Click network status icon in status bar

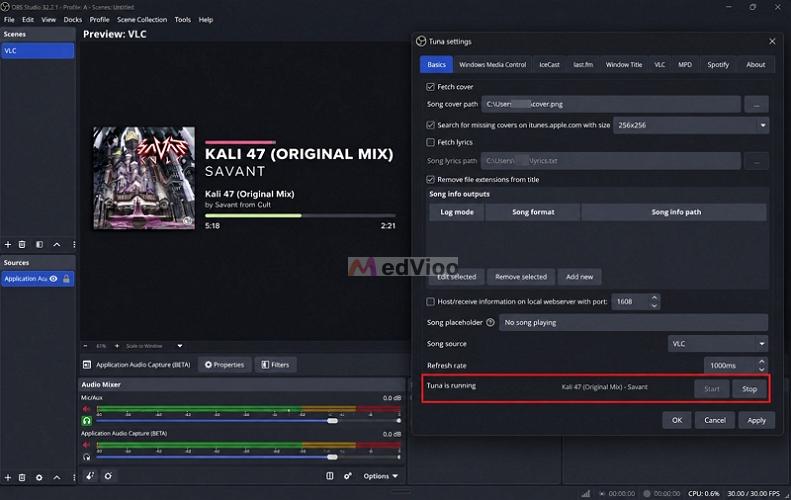point(585,493)
